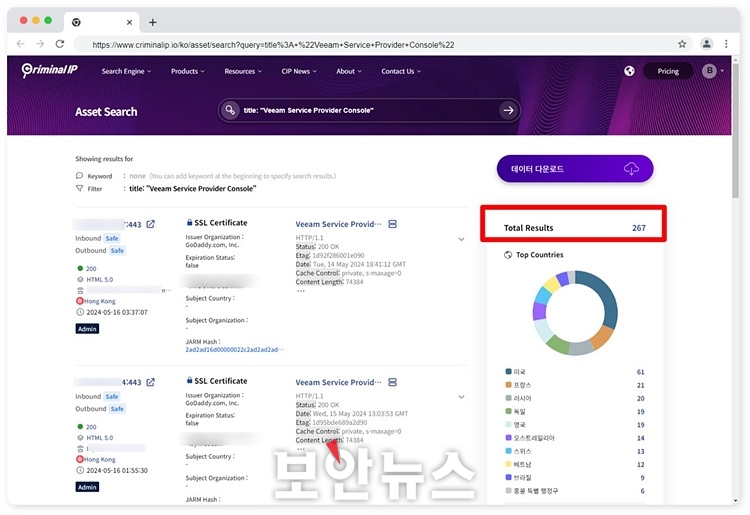Viewport: 750px width, 515px height.
Task: Open Resources dropdown menu
Action: click(x=243, y=71)
